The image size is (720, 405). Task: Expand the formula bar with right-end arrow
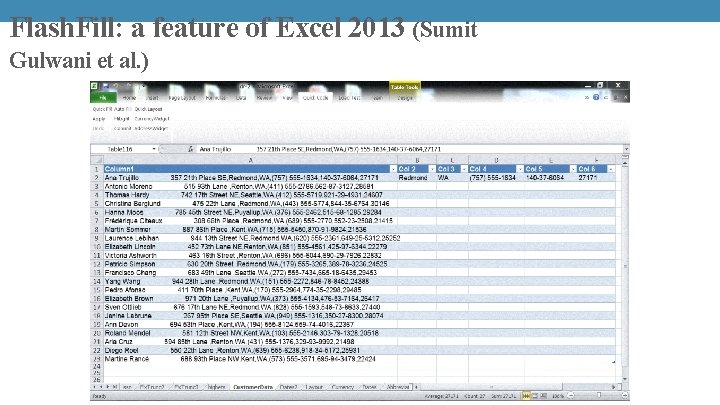click(626, 149)
